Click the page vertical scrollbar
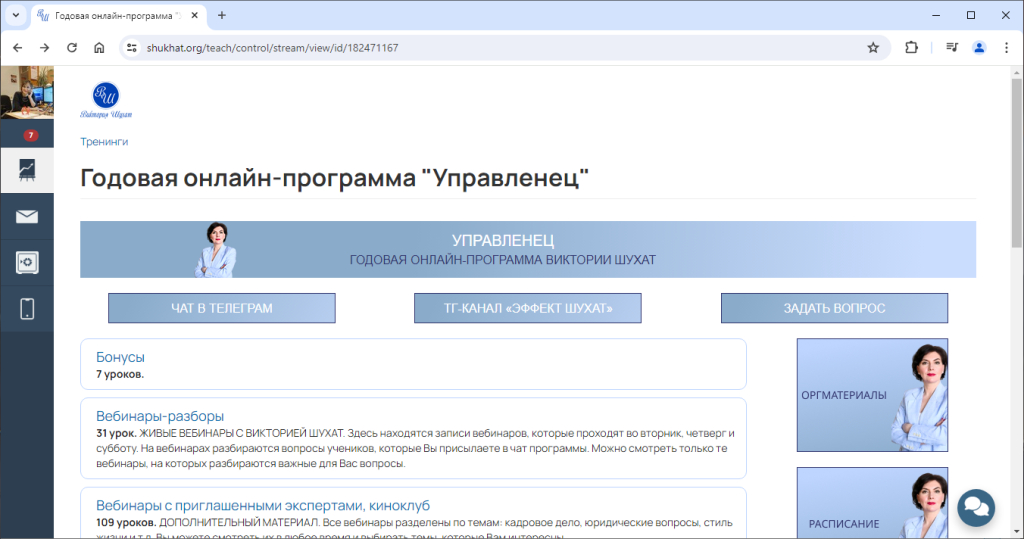 pyautogui.click(x=1017, y=163)
